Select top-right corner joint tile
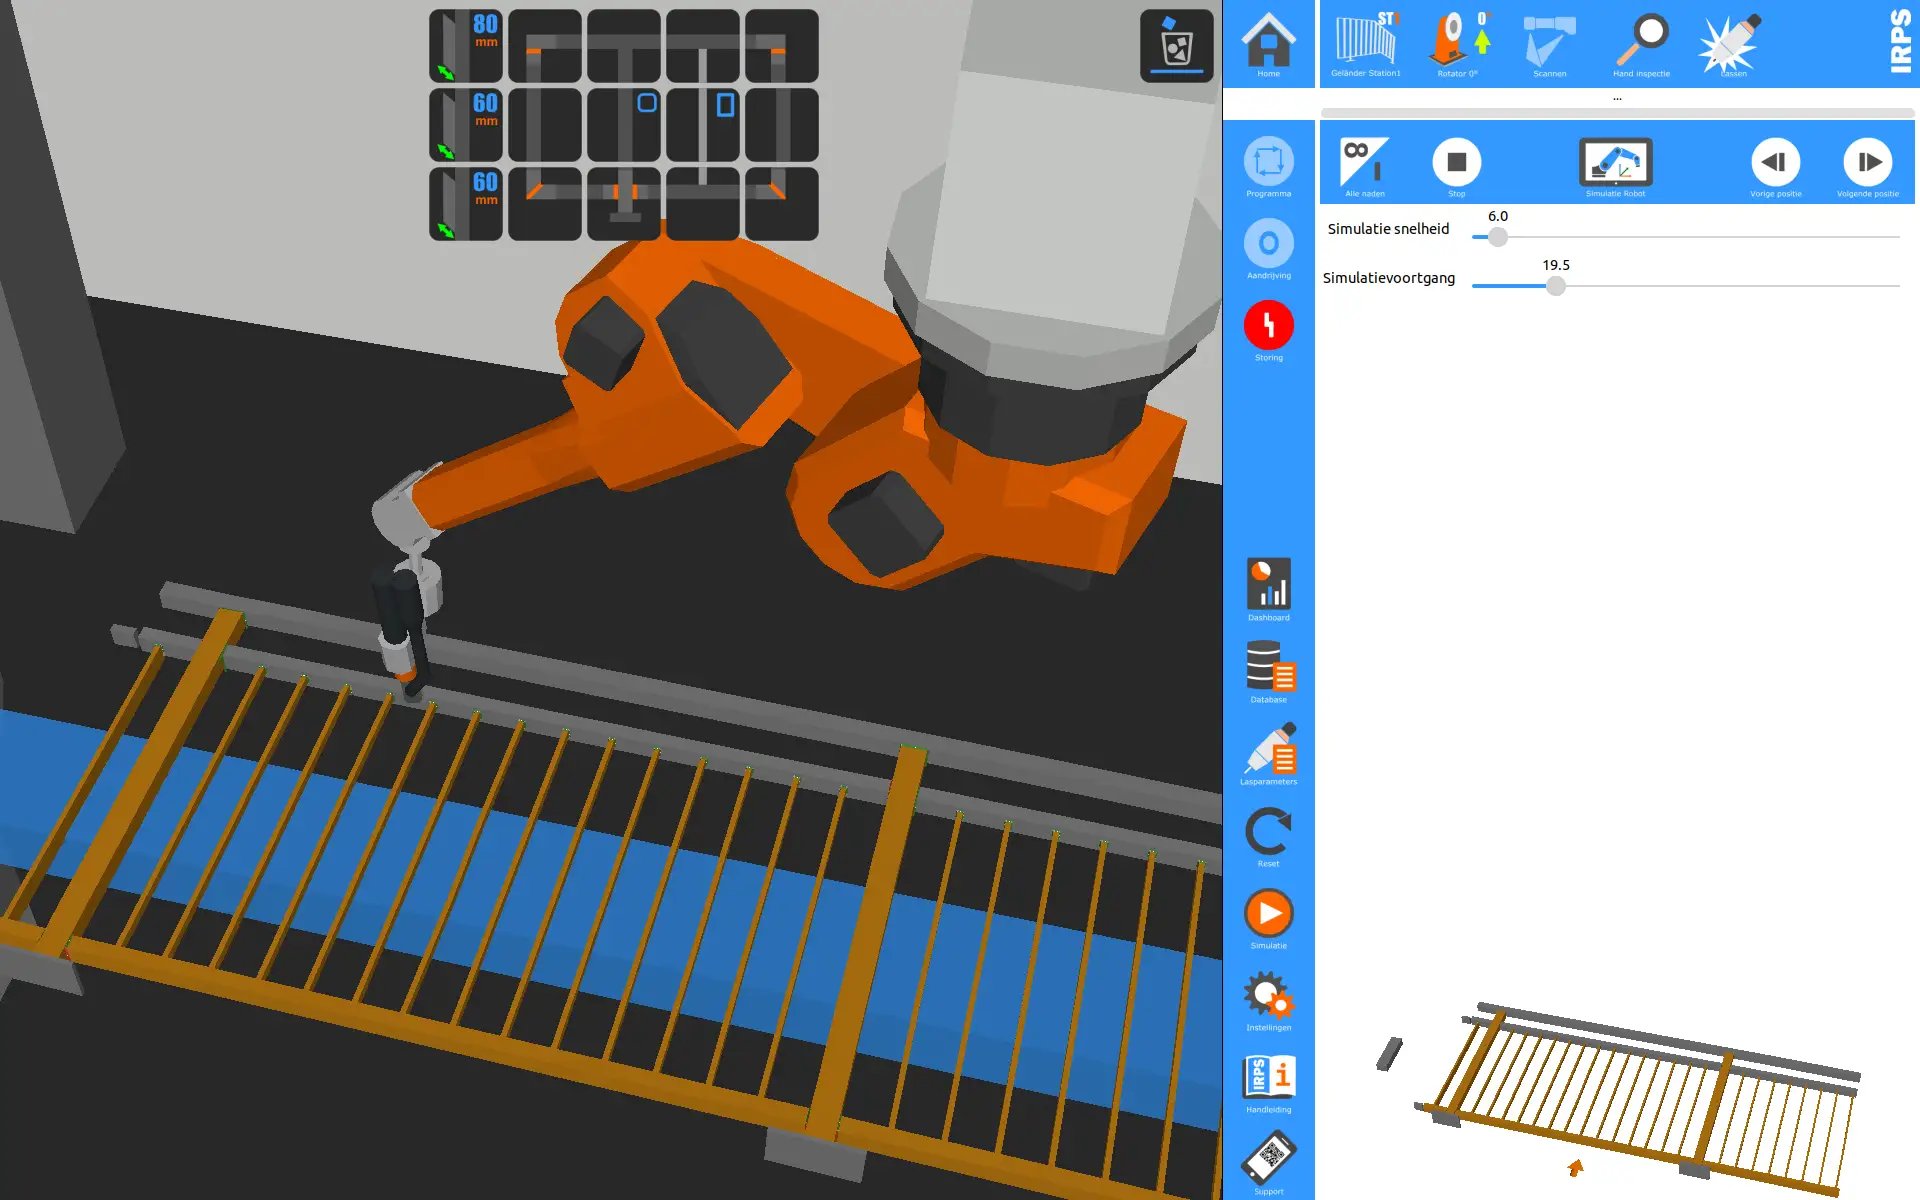Viewport: 1920px width, 1200px height. 782,46
